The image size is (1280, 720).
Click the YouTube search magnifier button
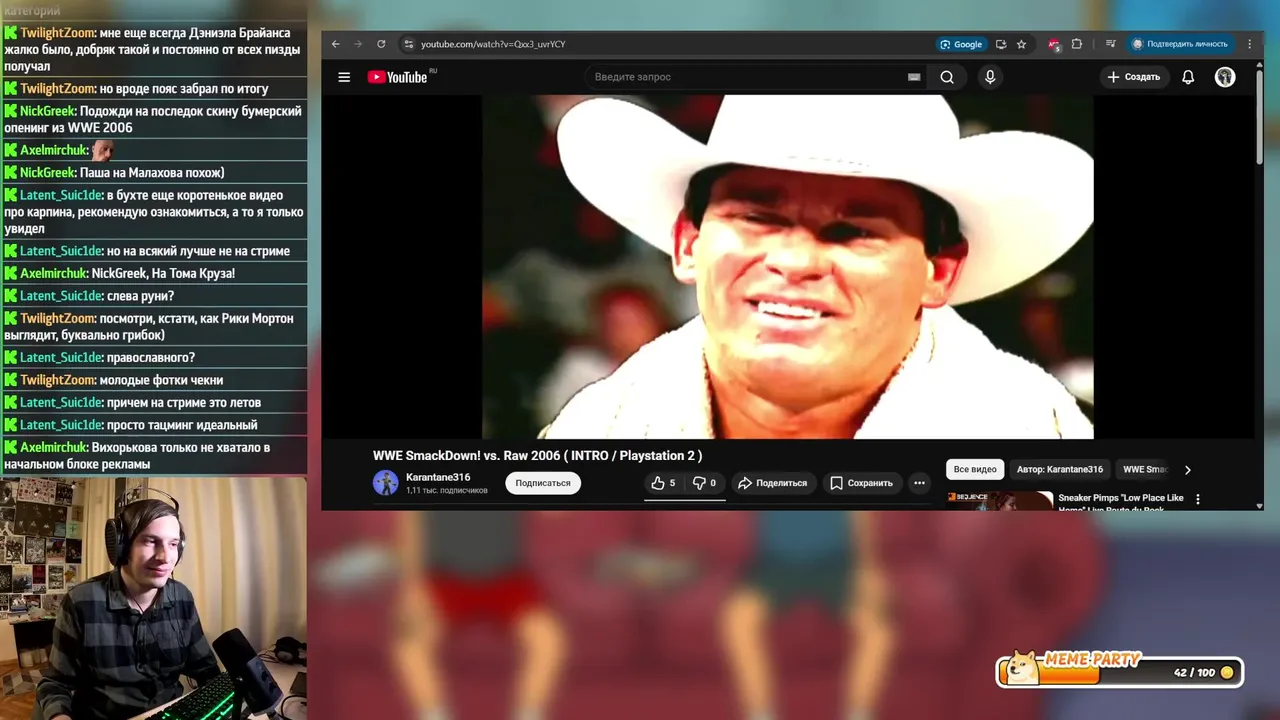947,77
